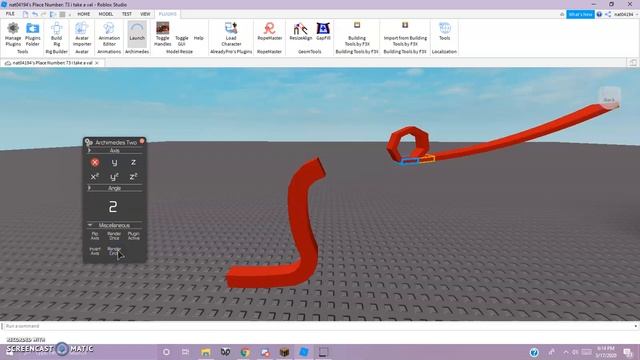Activate the GapFill tool
This screenshot has width=640, height=360.
[x=323, y=32]
